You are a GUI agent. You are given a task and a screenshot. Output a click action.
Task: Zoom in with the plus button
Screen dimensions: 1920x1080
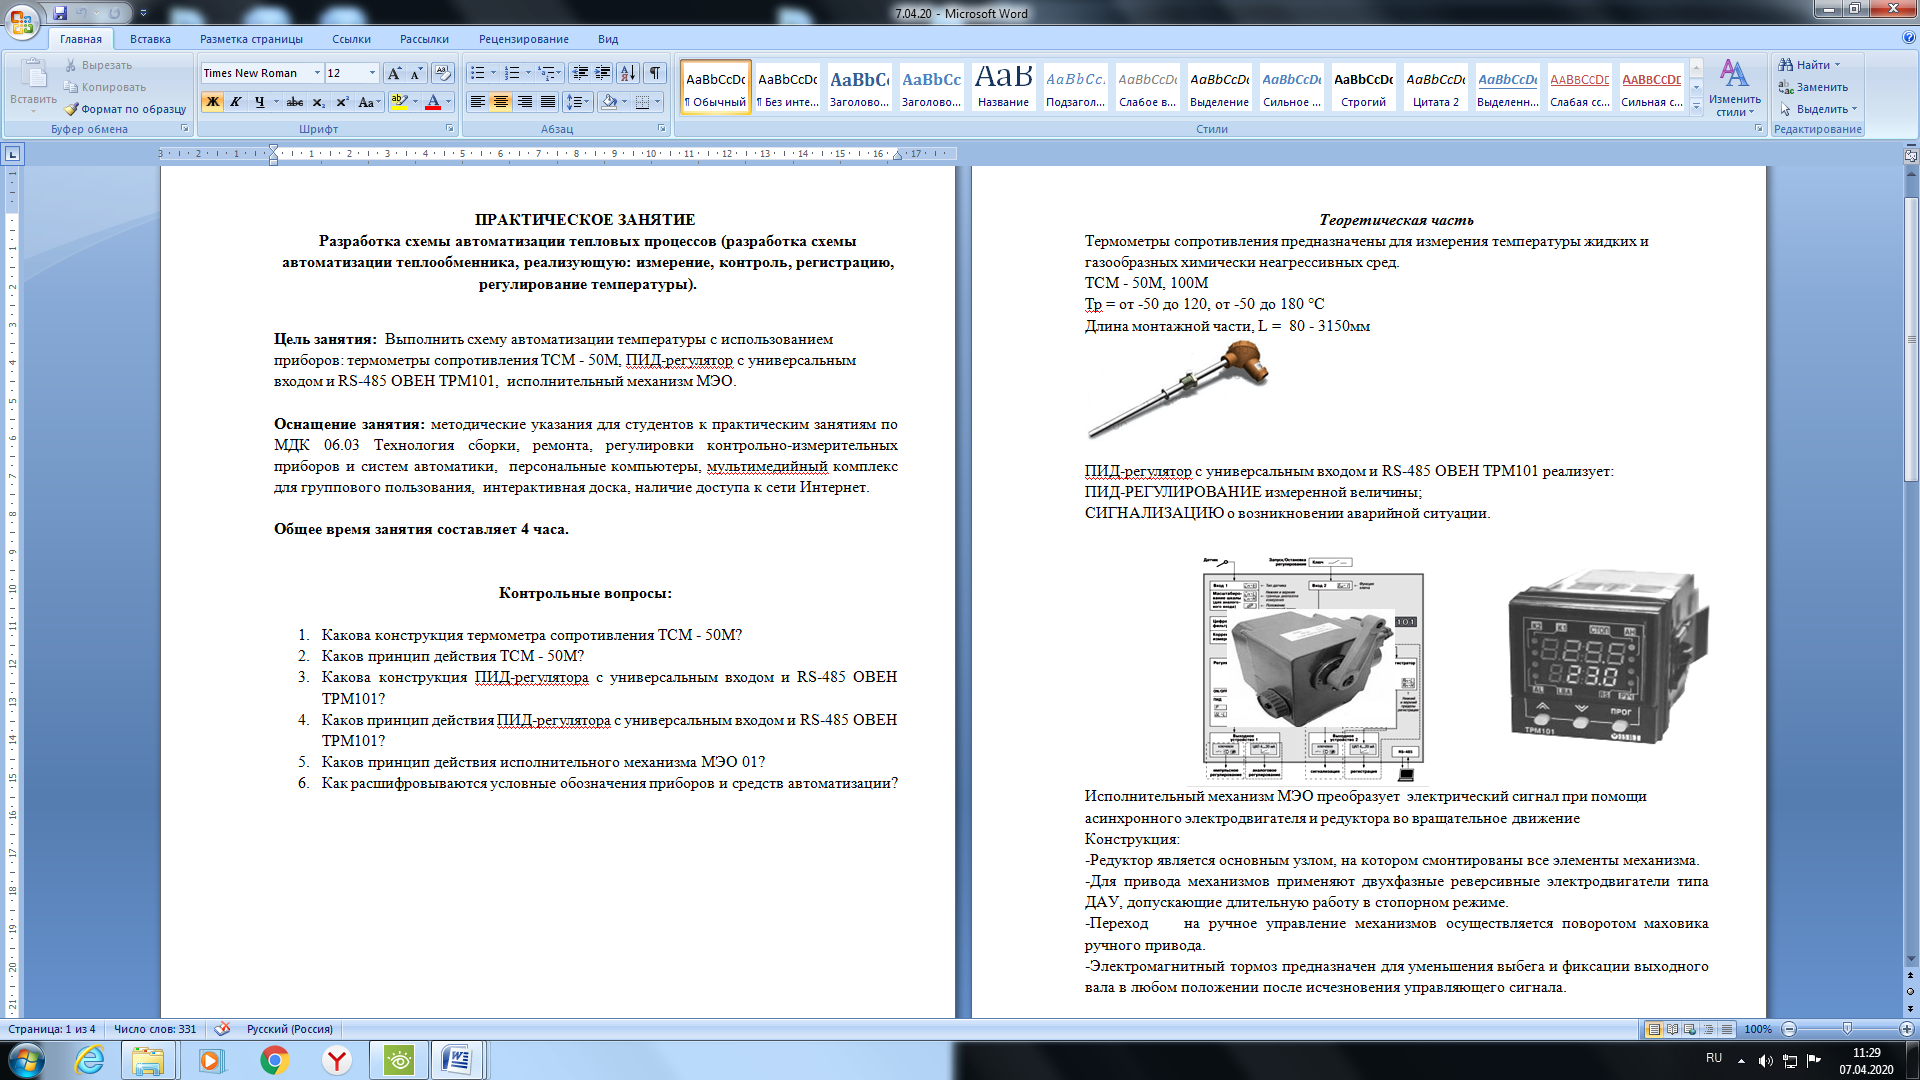click(x=1907, y=1029)
